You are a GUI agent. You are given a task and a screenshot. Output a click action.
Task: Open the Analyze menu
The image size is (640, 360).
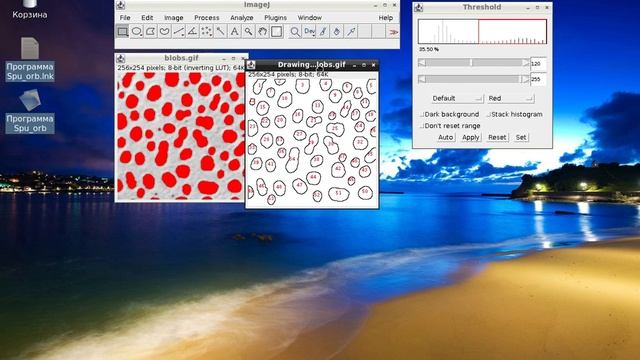point(242,18)
